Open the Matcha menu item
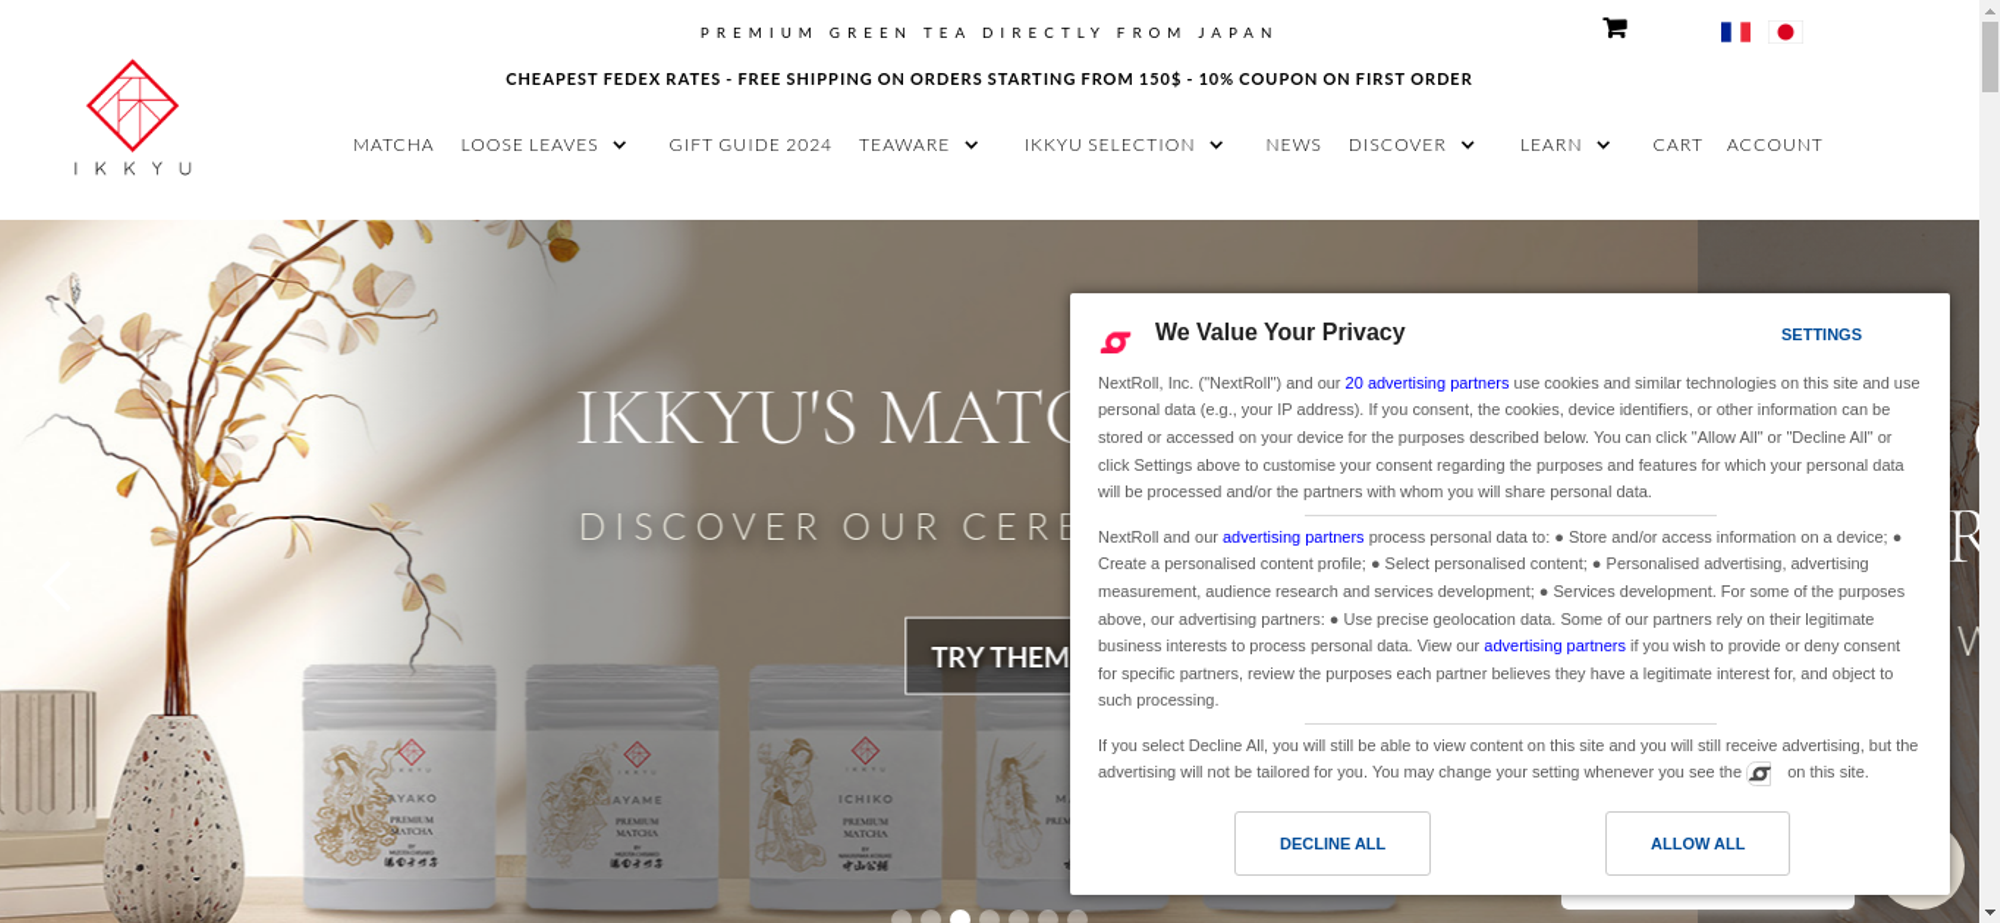The width and height of the screenshot is (2000, 923). tap(393, 145)
